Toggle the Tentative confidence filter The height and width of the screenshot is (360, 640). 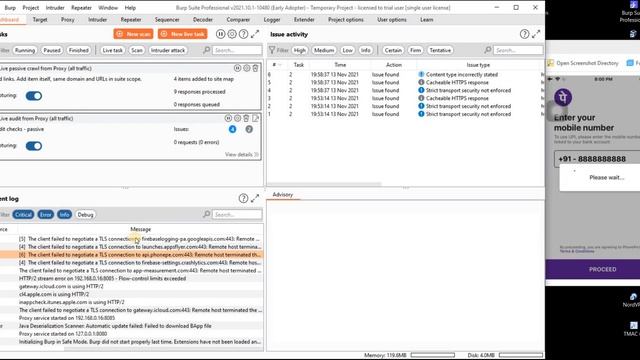point(440,50)
